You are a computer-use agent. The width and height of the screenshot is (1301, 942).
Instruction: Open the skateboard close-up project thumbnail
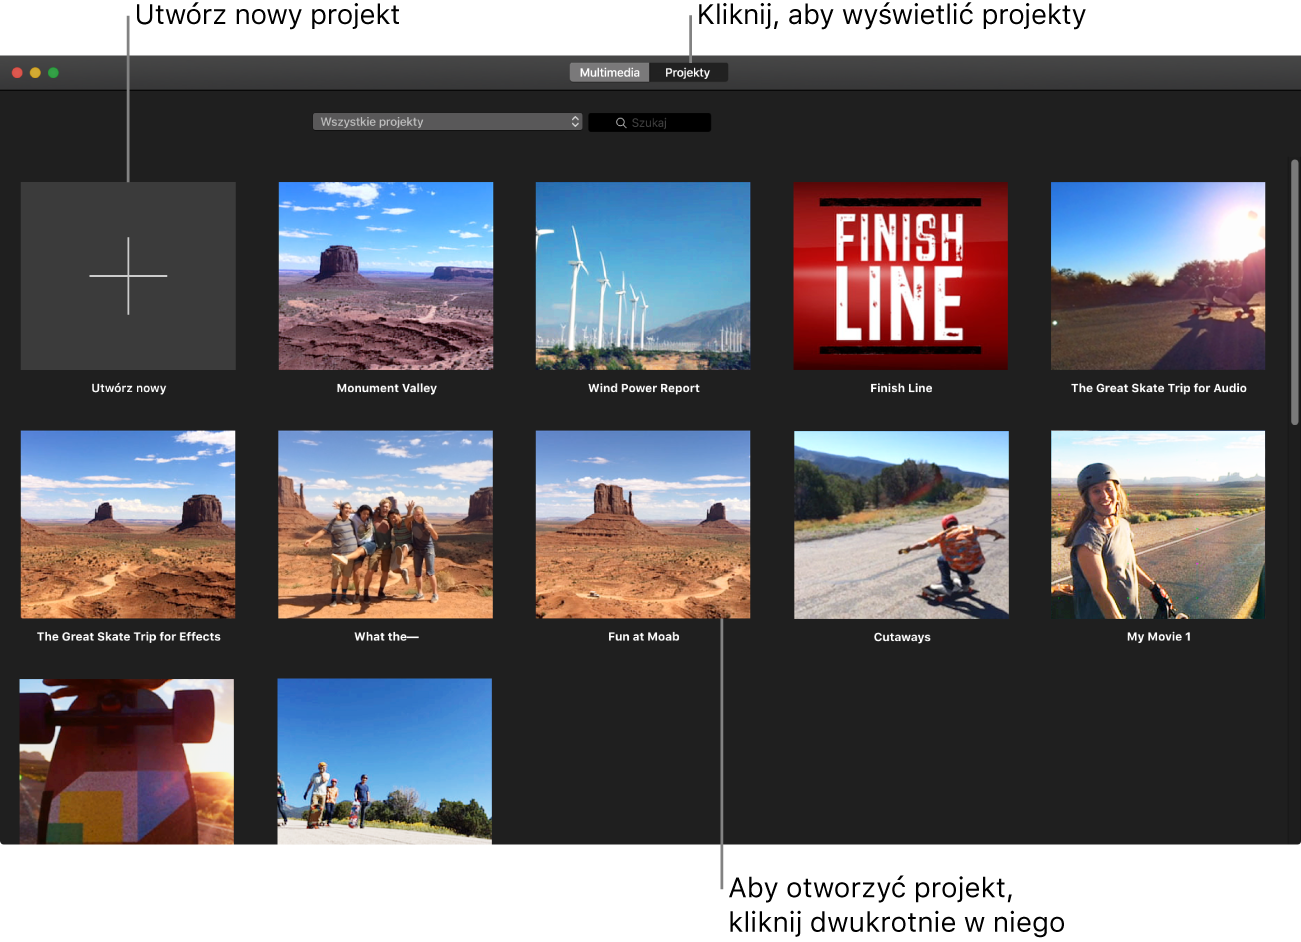[x=127, y=762]
